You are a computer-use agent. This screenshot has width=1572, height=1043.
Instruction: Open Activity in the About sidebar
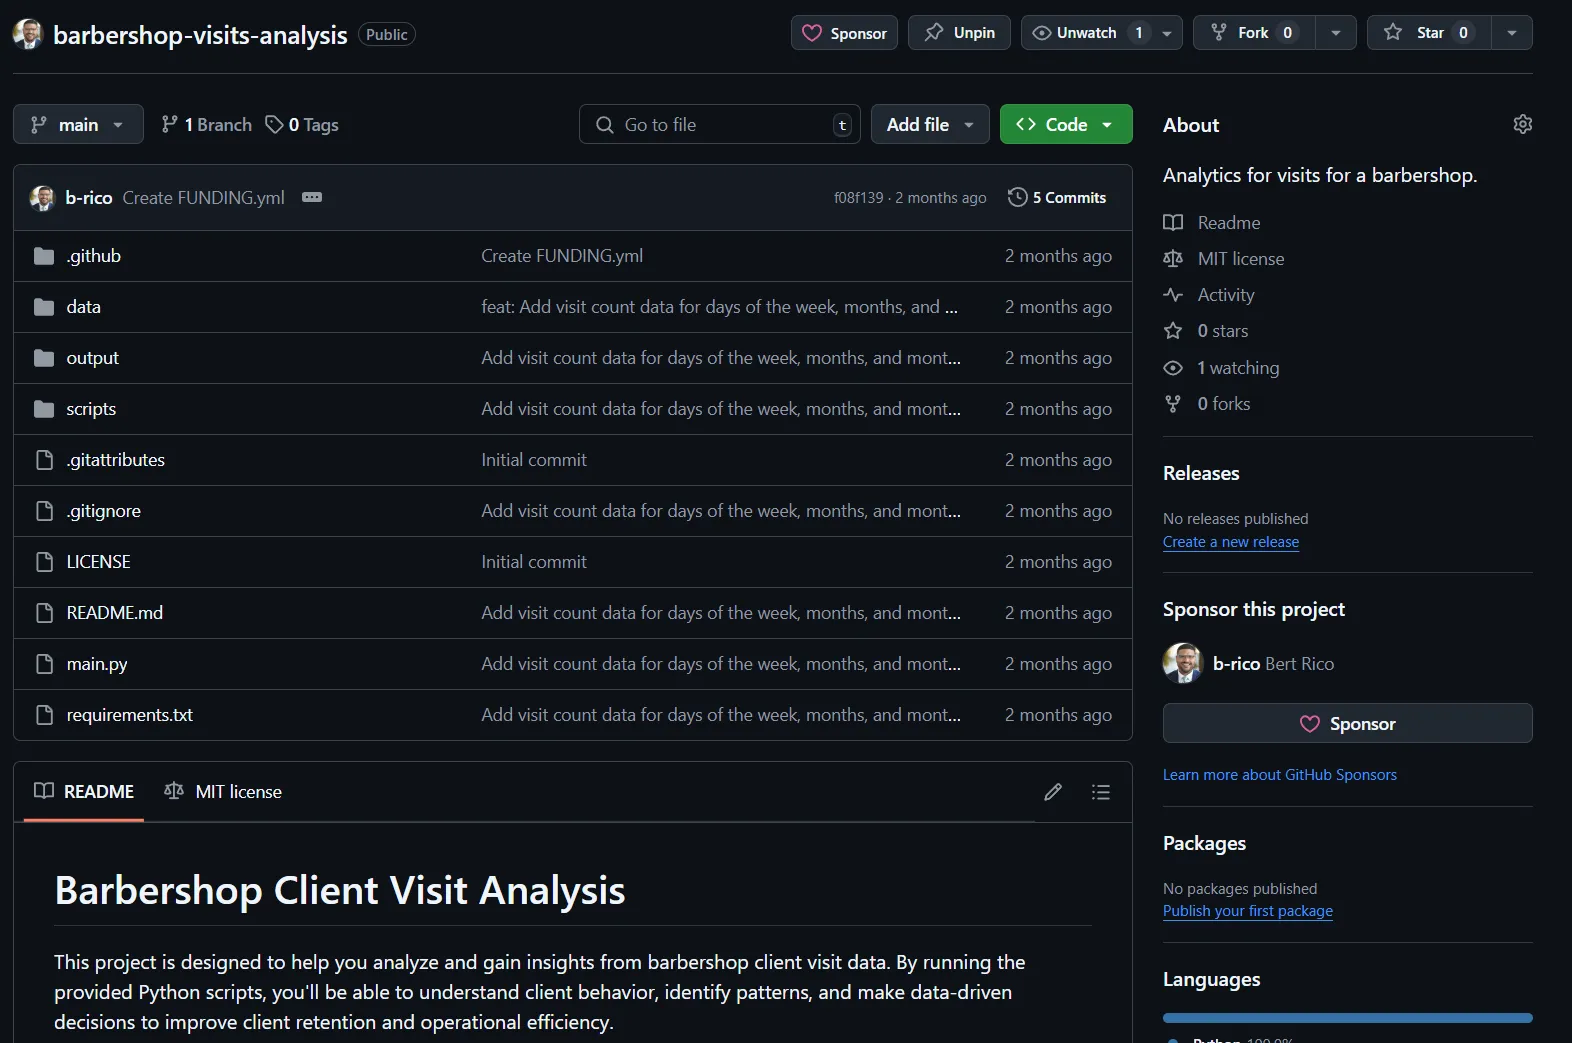pos(1225,295)
